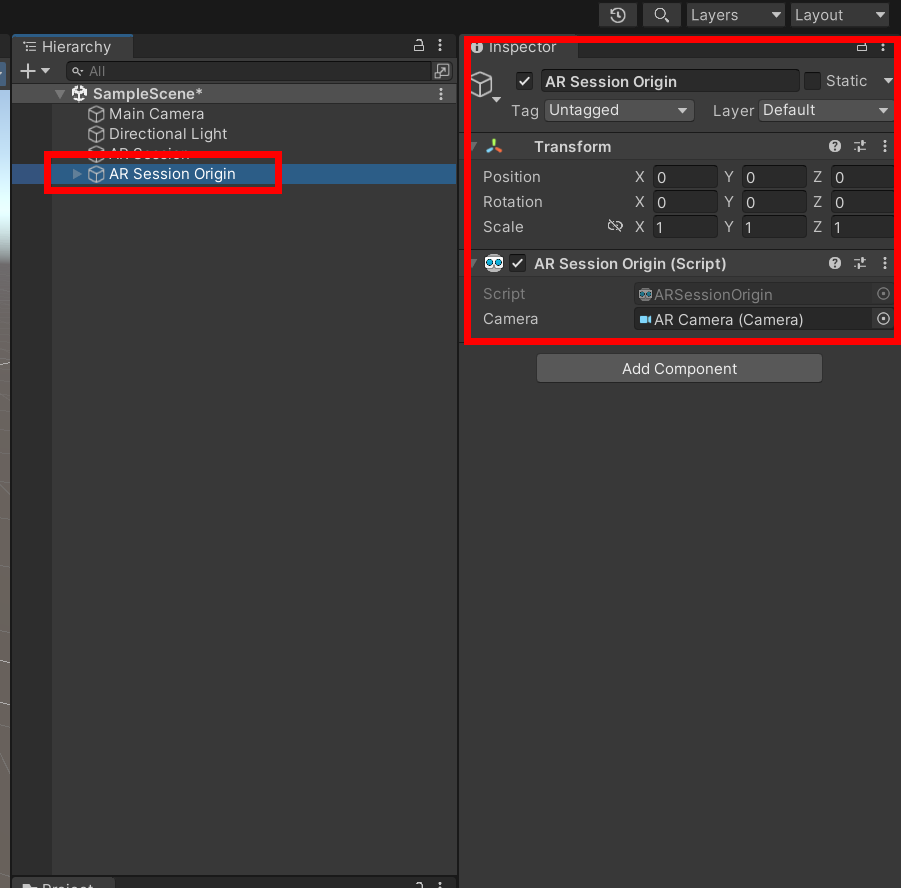Screen dimensions: 901x888
Task: Click the Directional Light cube icon
Action: (96, 134)
